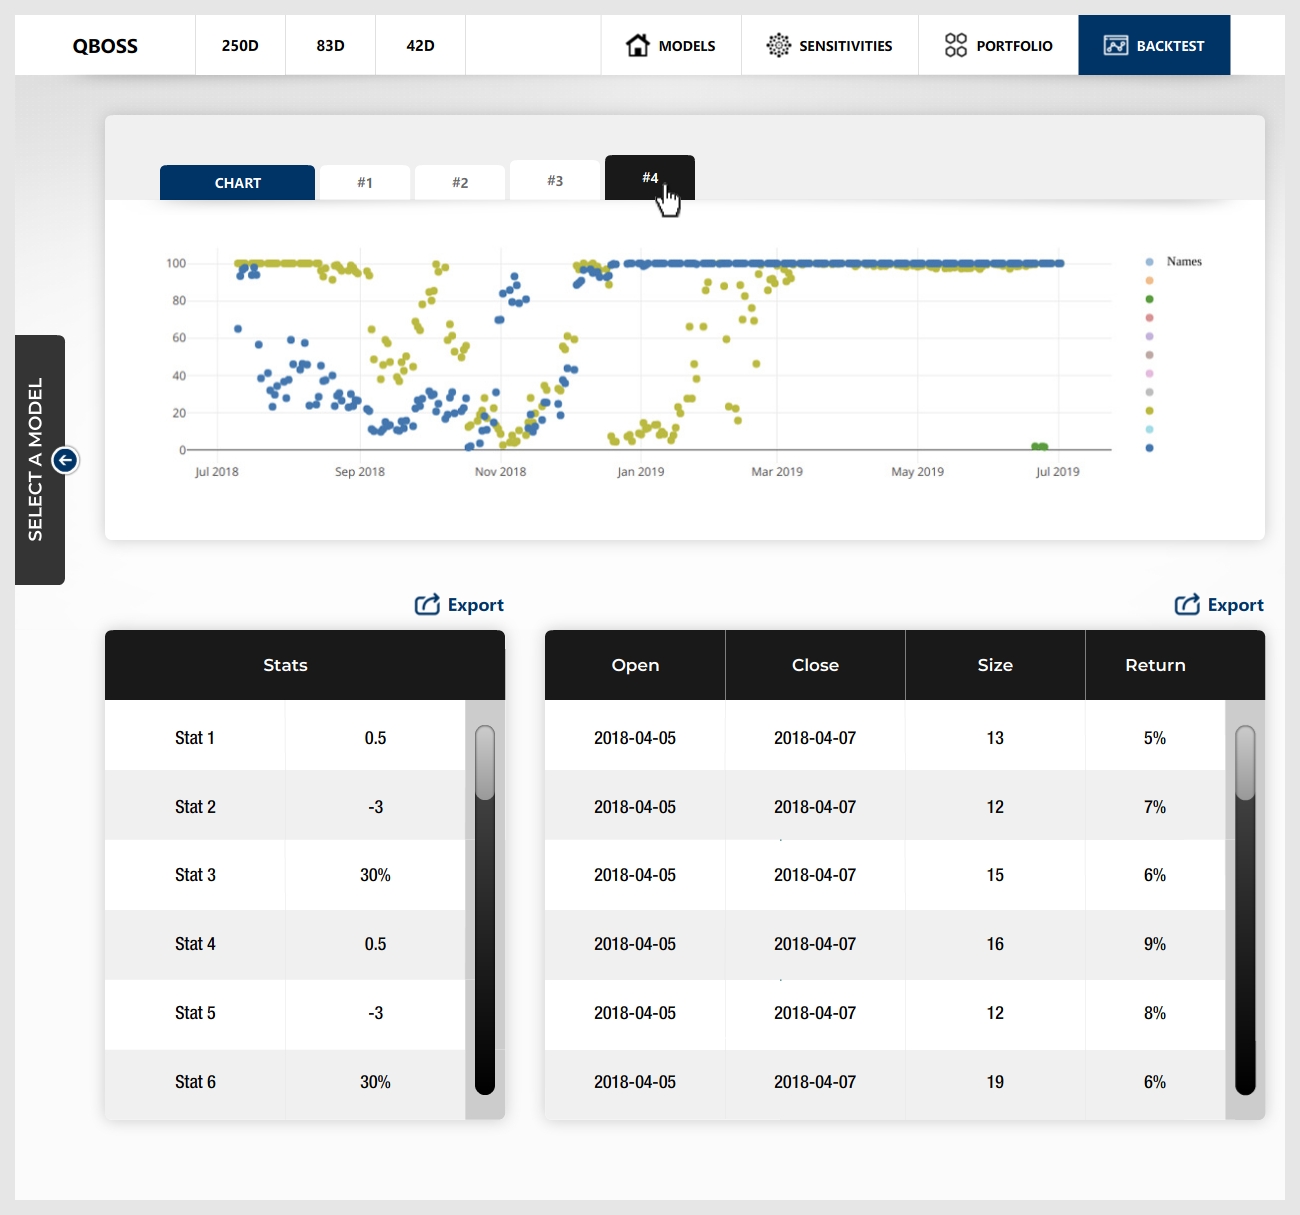Viewport: 1300px width, 1215px height.
Task: Expand the Select a Model side panel
Action: [x=36, y=460]
